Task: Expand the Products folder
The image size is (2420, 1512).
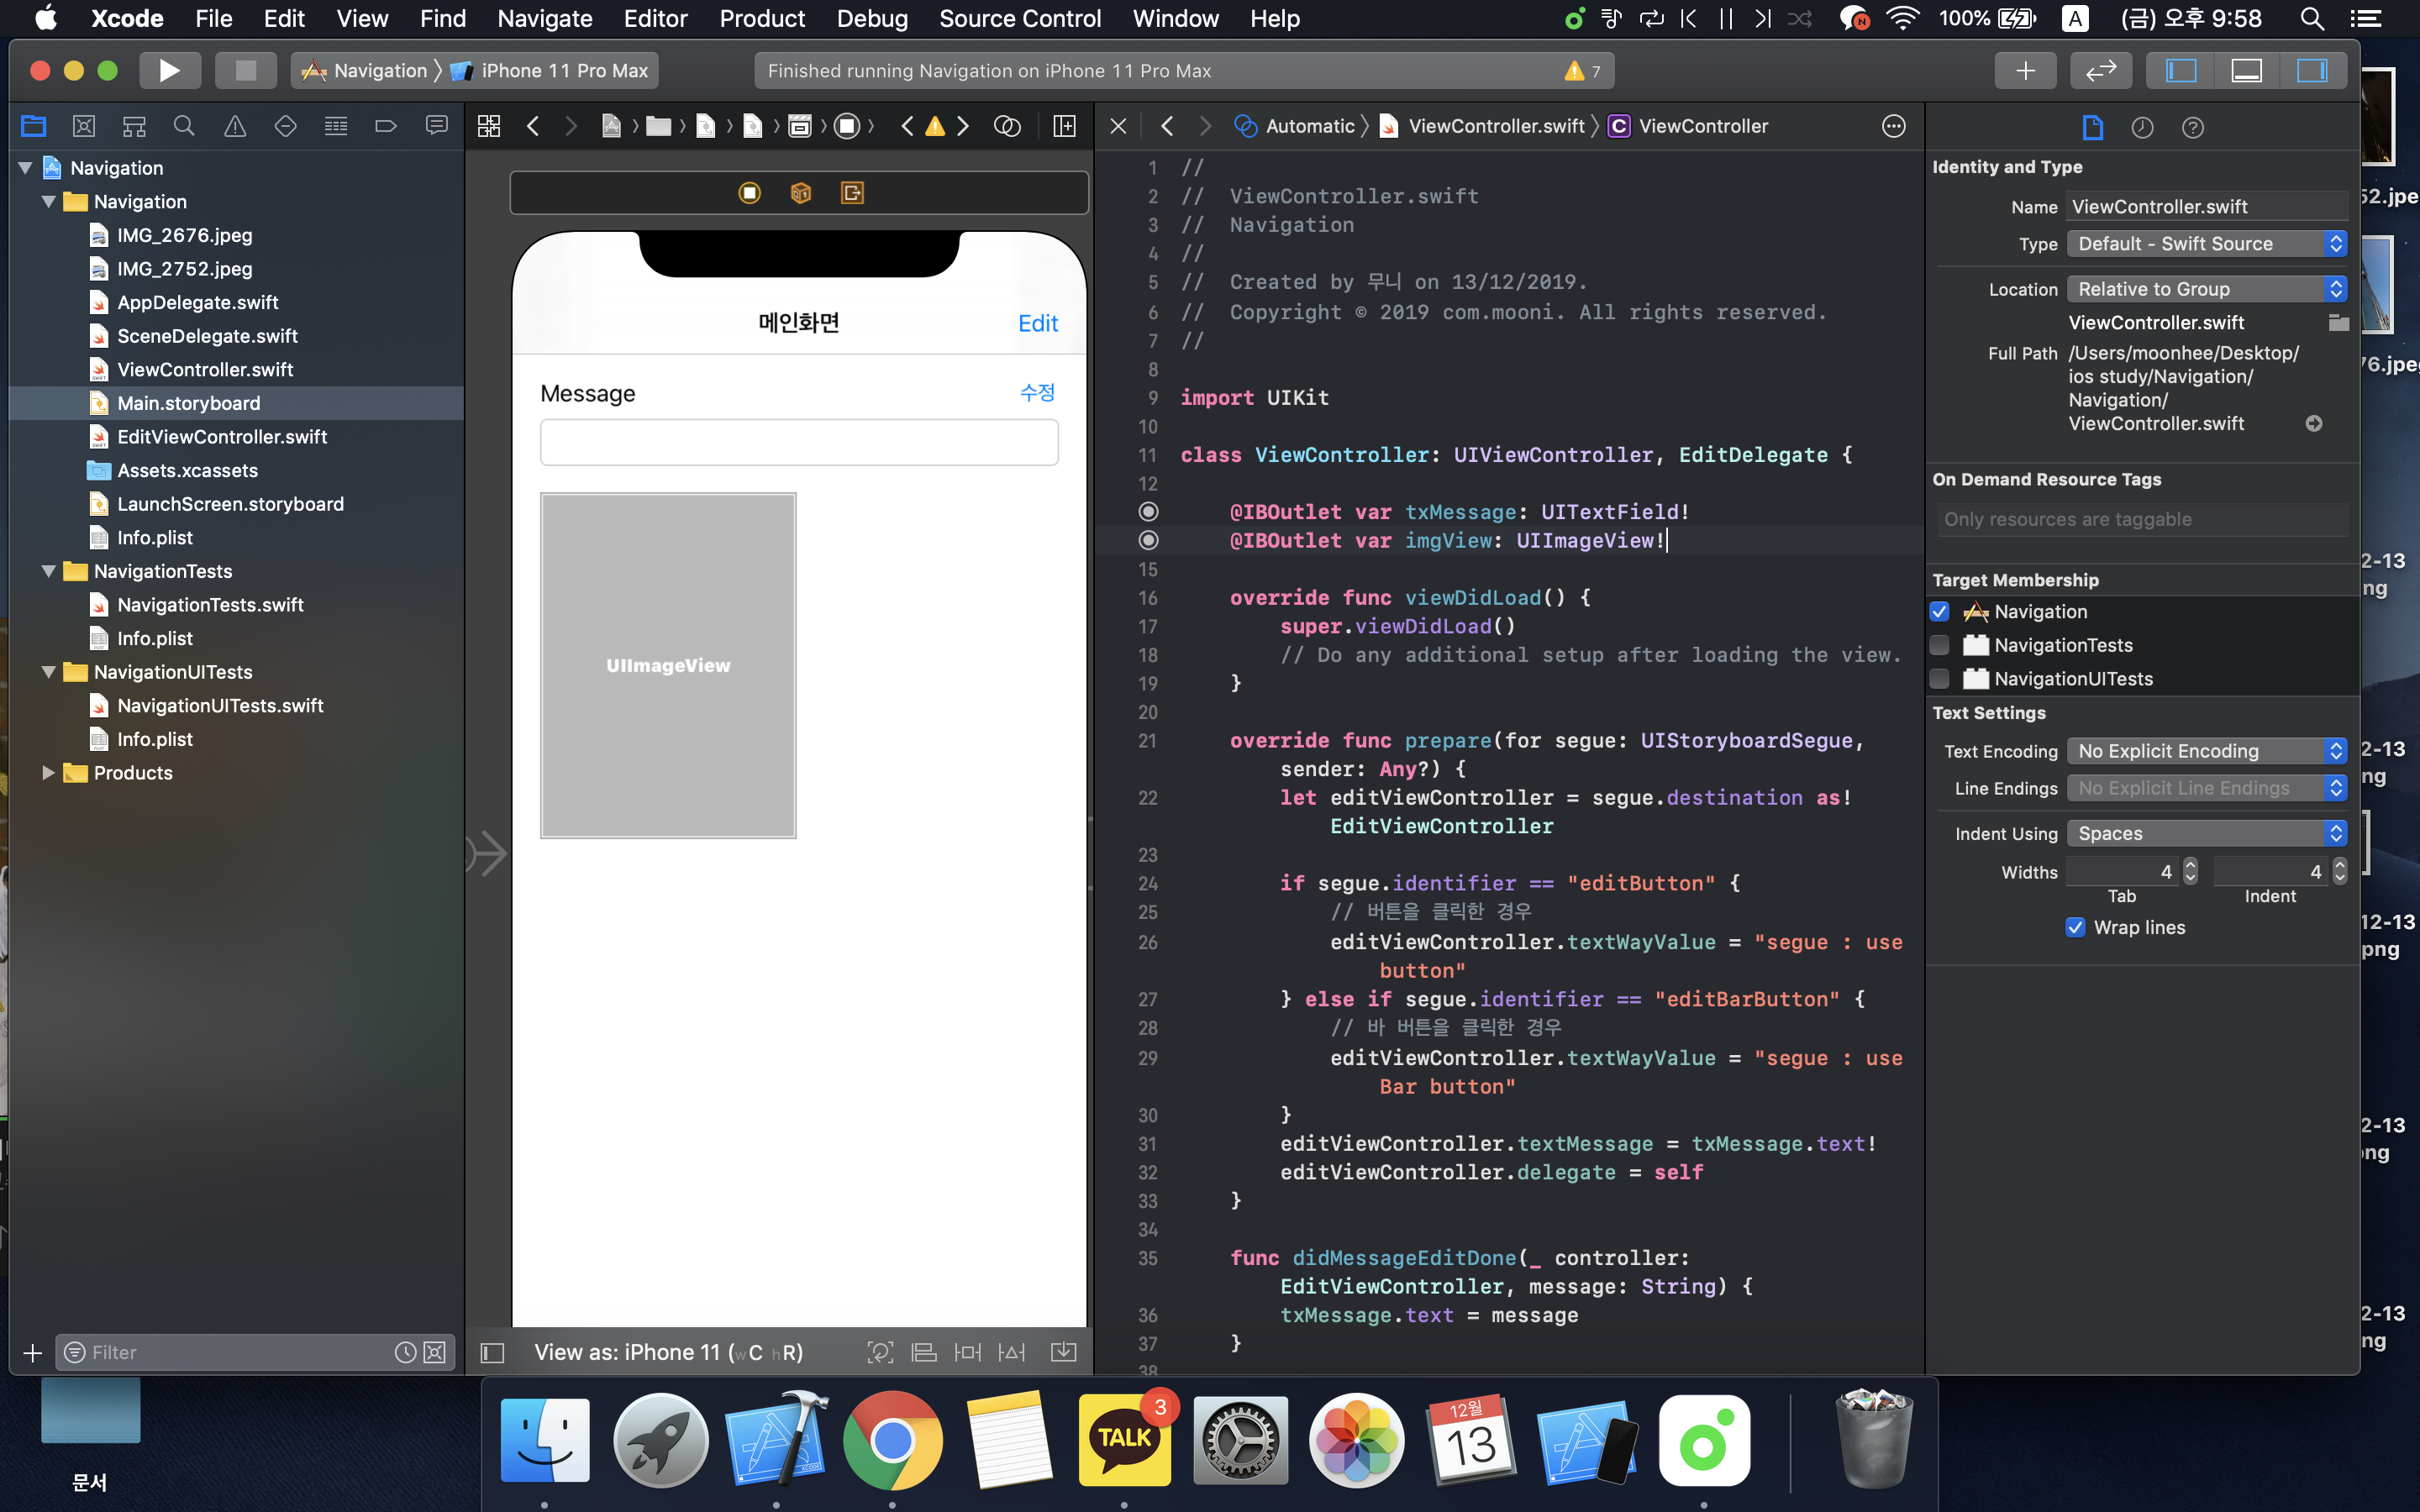Action: tap(47, 773)
